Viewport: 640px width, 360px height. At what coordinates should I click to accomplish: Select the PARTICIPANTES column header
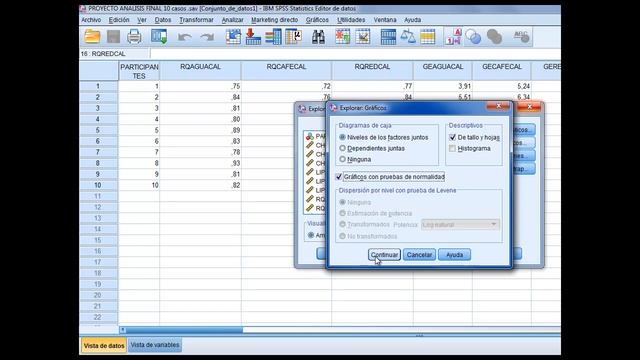[x=139, y=71]
